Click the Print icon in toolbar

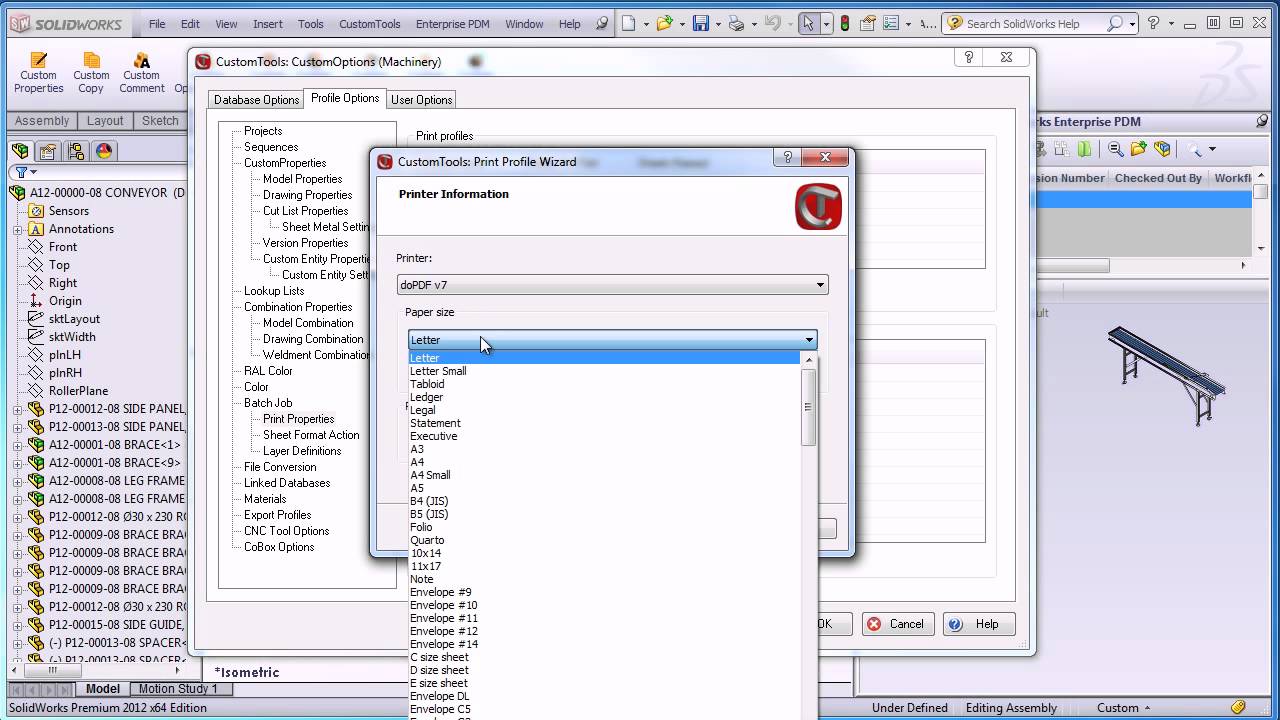736,23
